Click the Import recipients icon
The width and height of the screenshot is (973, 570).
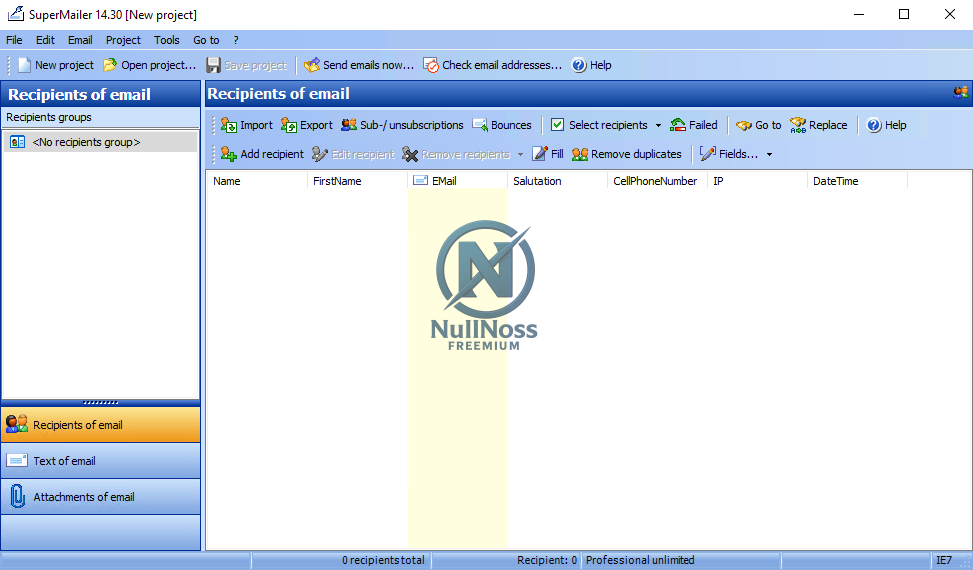[229, 125]
